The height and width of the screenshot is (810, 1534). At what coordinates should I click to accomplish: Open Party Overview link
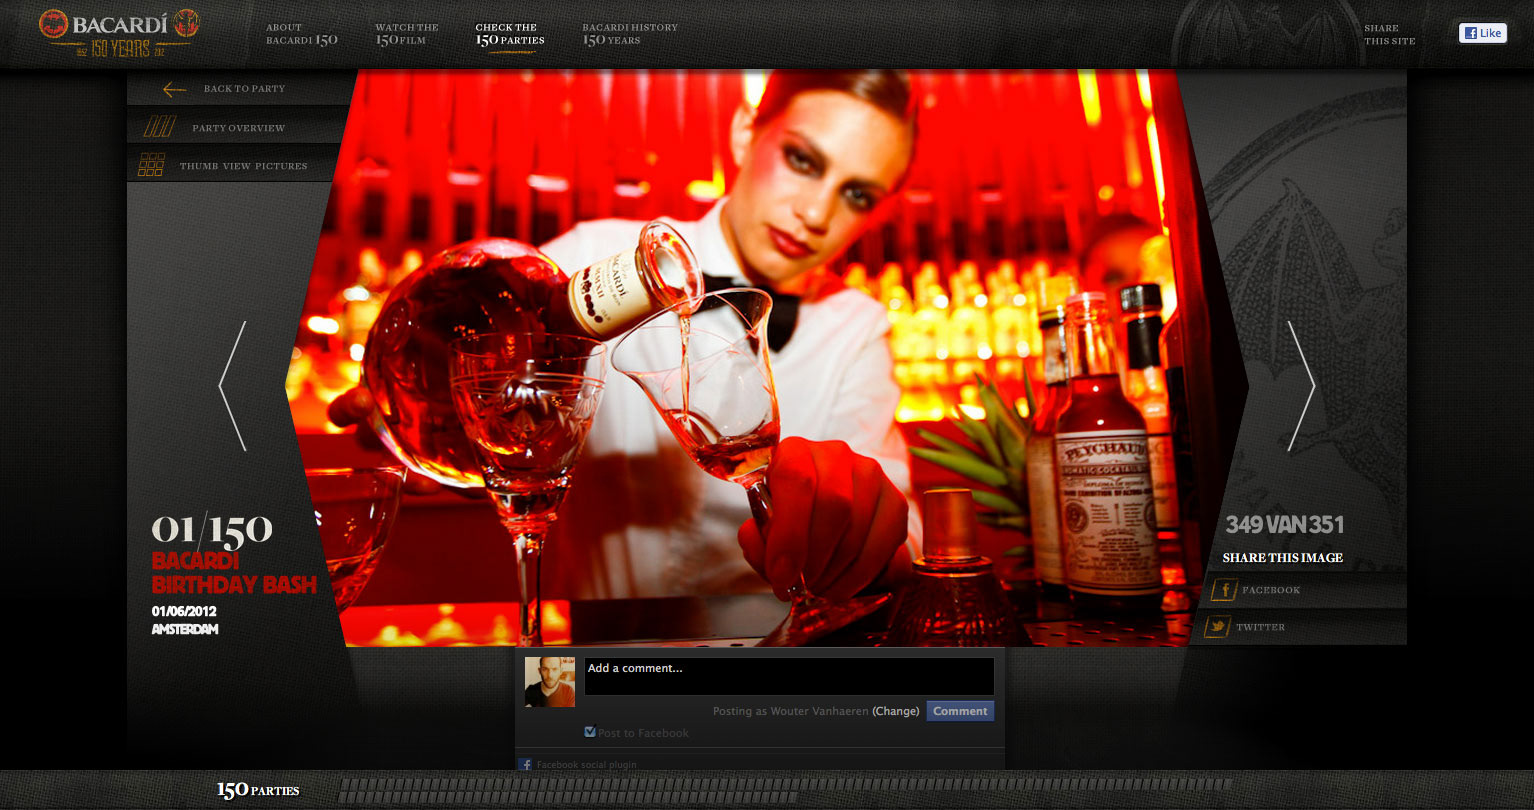point(238,128)
